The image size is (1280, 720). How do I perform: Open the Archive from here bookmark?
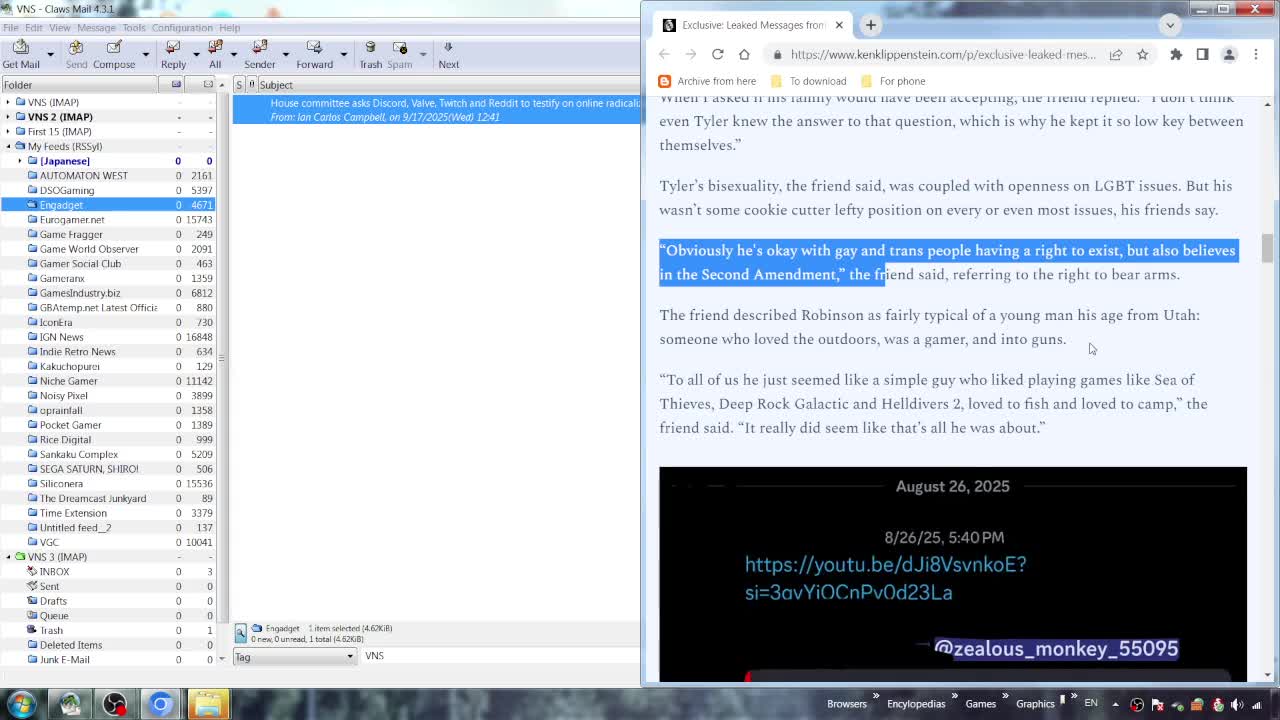(x=707, y=81)
